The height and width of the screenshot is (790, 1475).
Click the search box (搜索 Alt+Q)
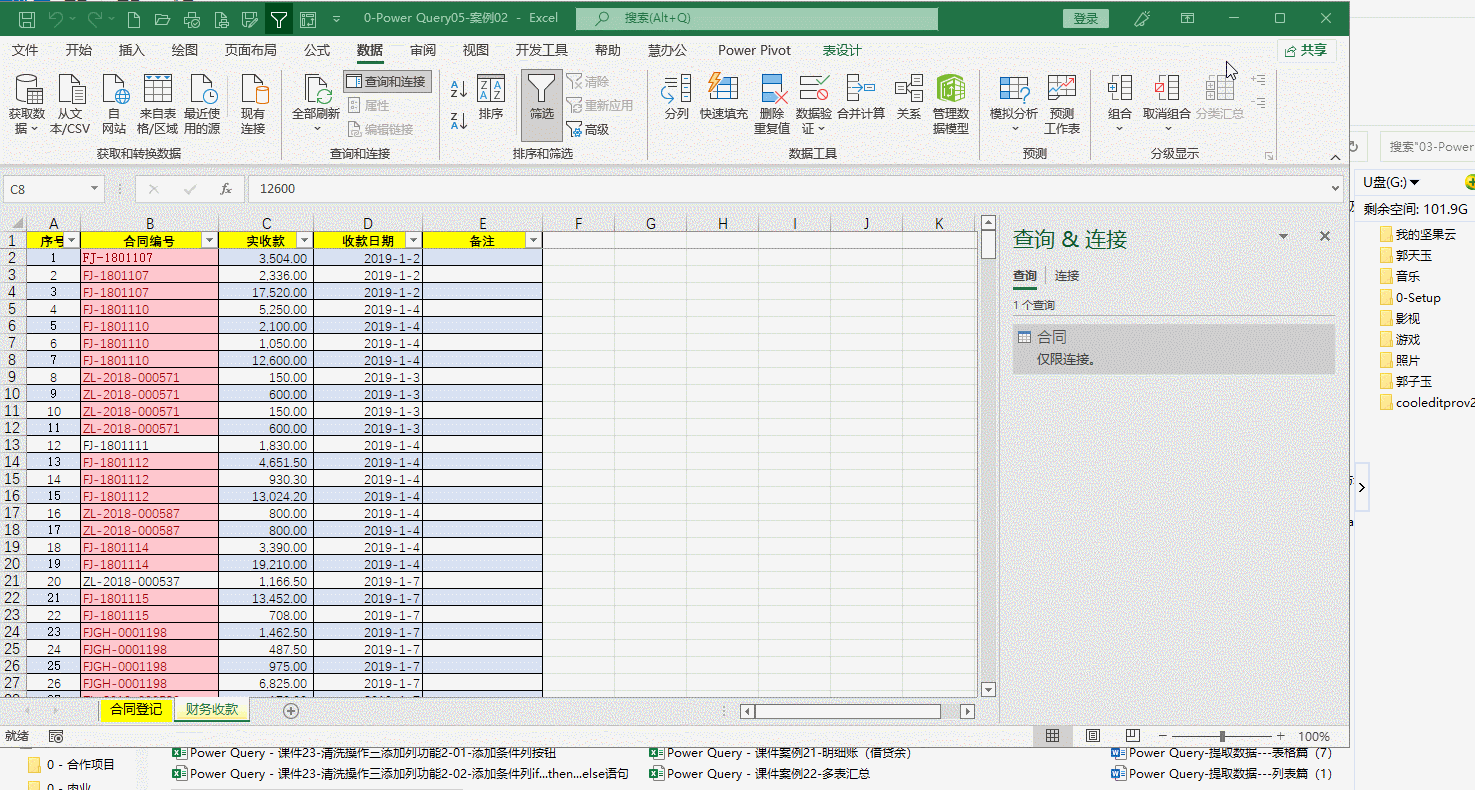coord(756,19)
